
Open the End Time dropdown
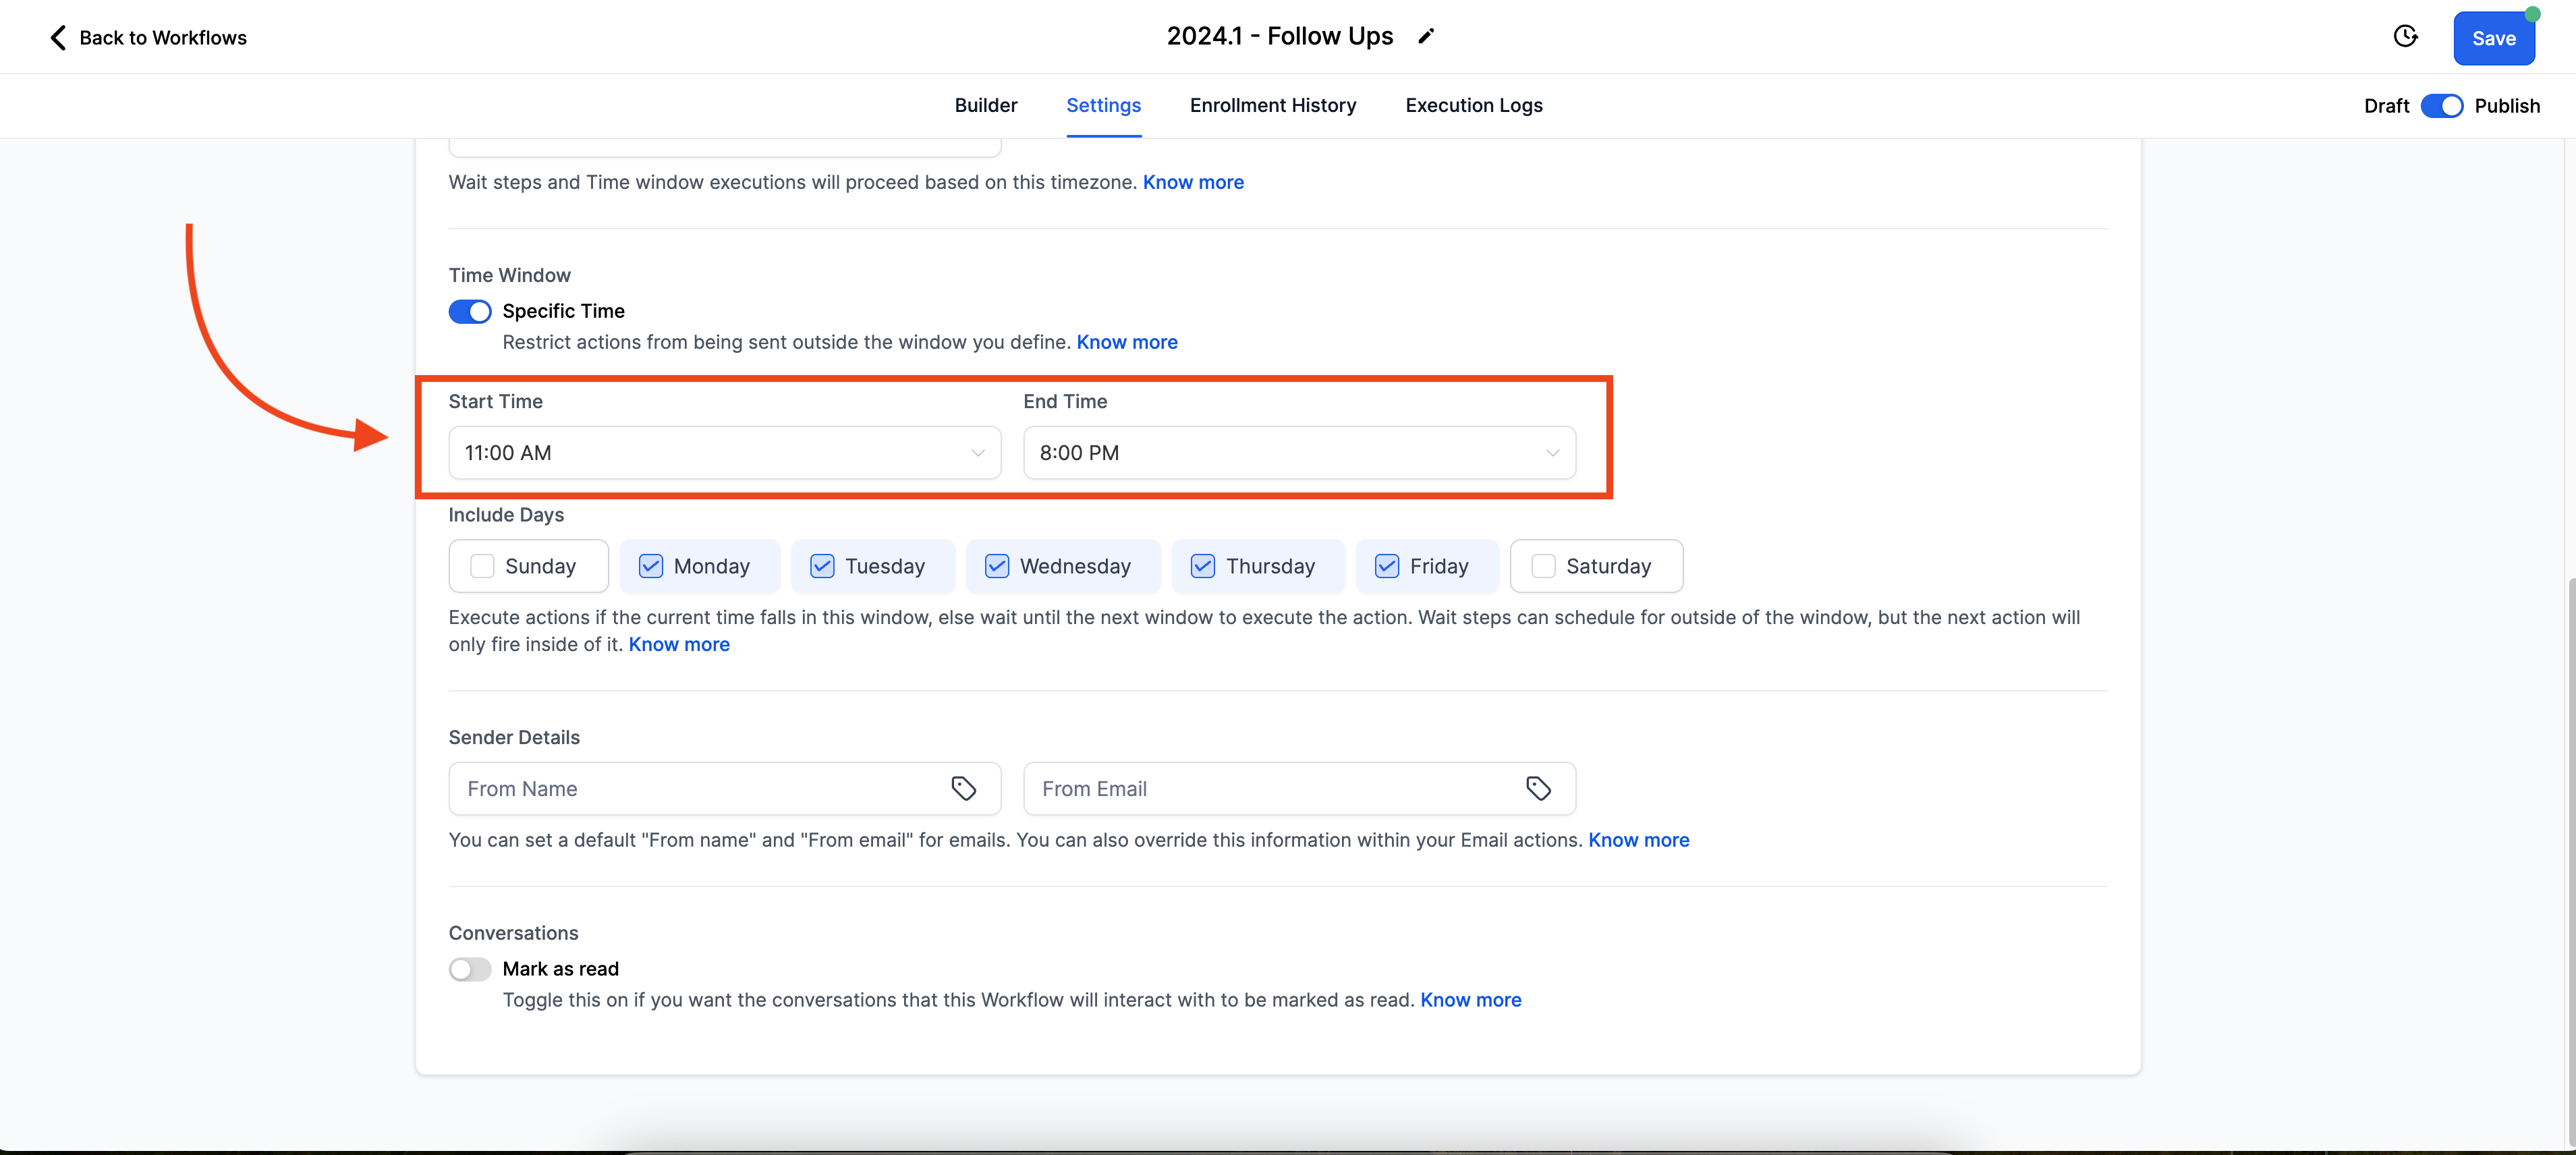(x=1299, y=453)
